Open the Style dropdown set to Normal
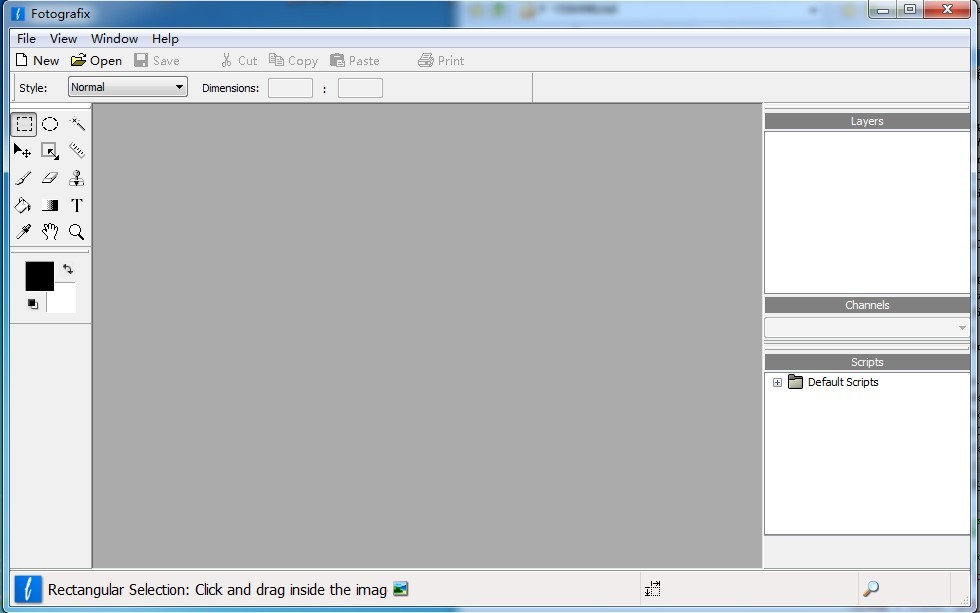 [x=127, y=88]
